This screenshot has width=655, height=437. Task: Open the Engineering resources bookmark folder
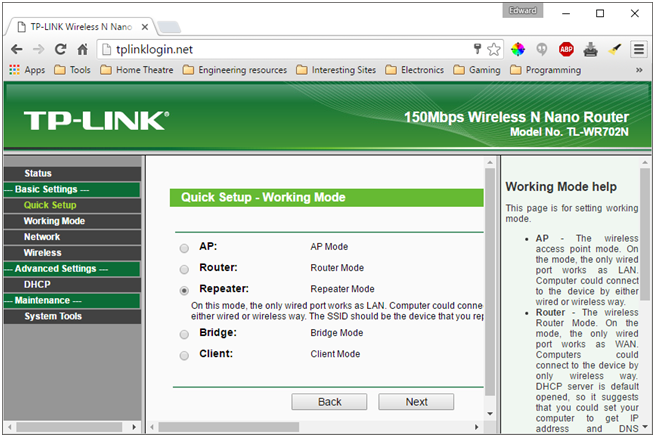[x=235, y=70]
